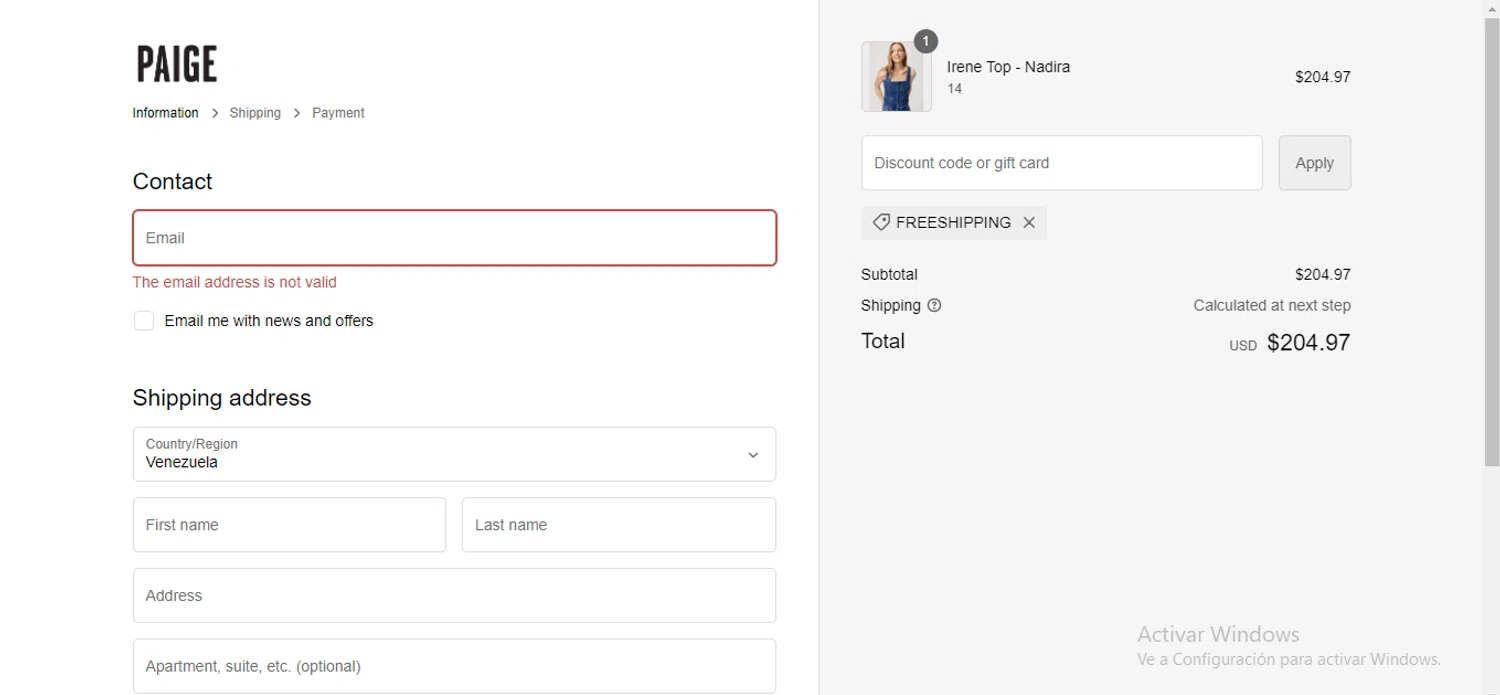Select the item quantity badge 1
The width and height of the screenshot is (1500, 695).
coord(926,41)
